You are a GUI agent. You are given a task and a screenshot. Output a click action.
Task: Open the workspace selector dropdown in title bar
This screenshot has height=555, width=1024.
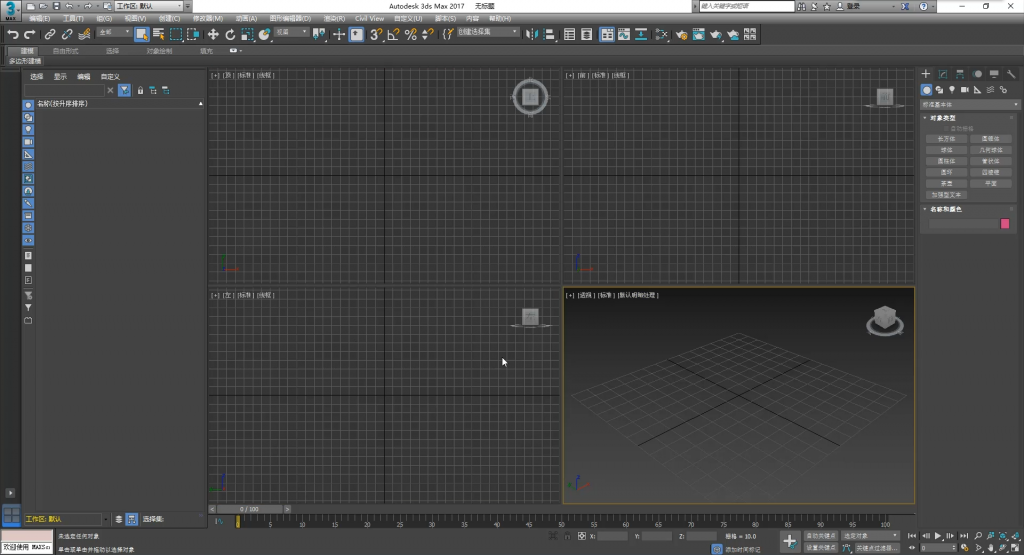(x=150, y=6)
